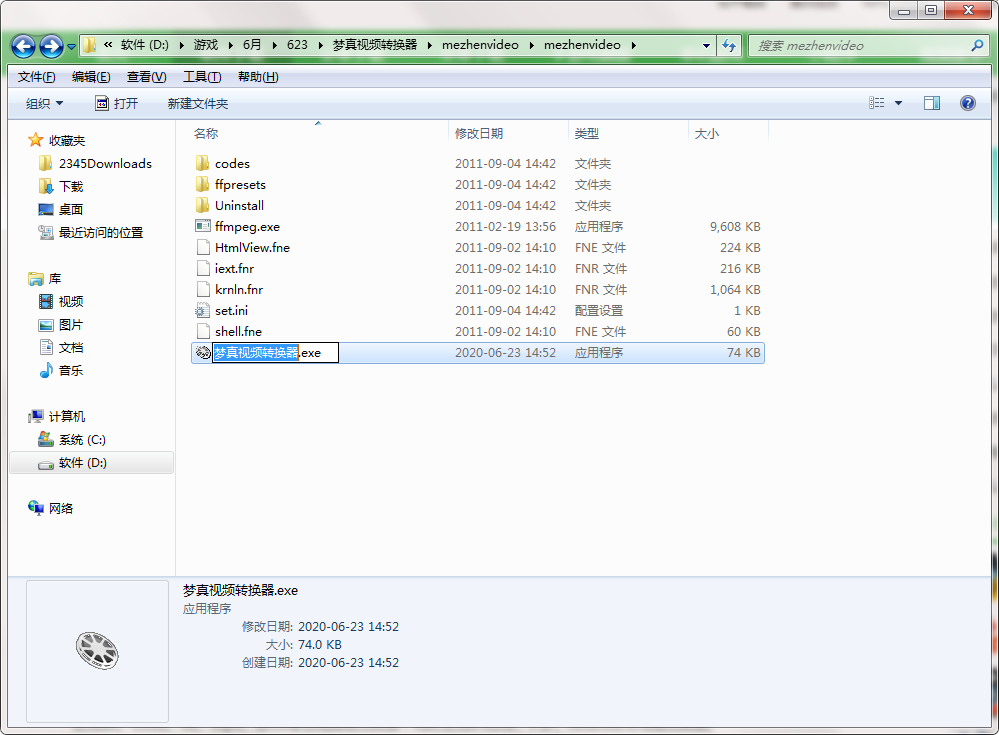
Task: Click the search mezhenvideo input field
Action: pos(860,45)
